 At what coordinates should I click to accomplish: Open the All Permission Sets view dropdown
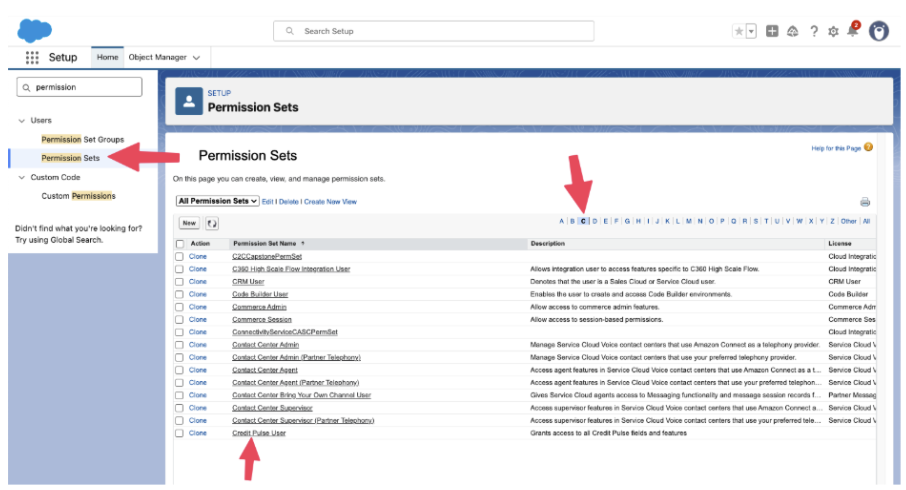pos(217,201)
